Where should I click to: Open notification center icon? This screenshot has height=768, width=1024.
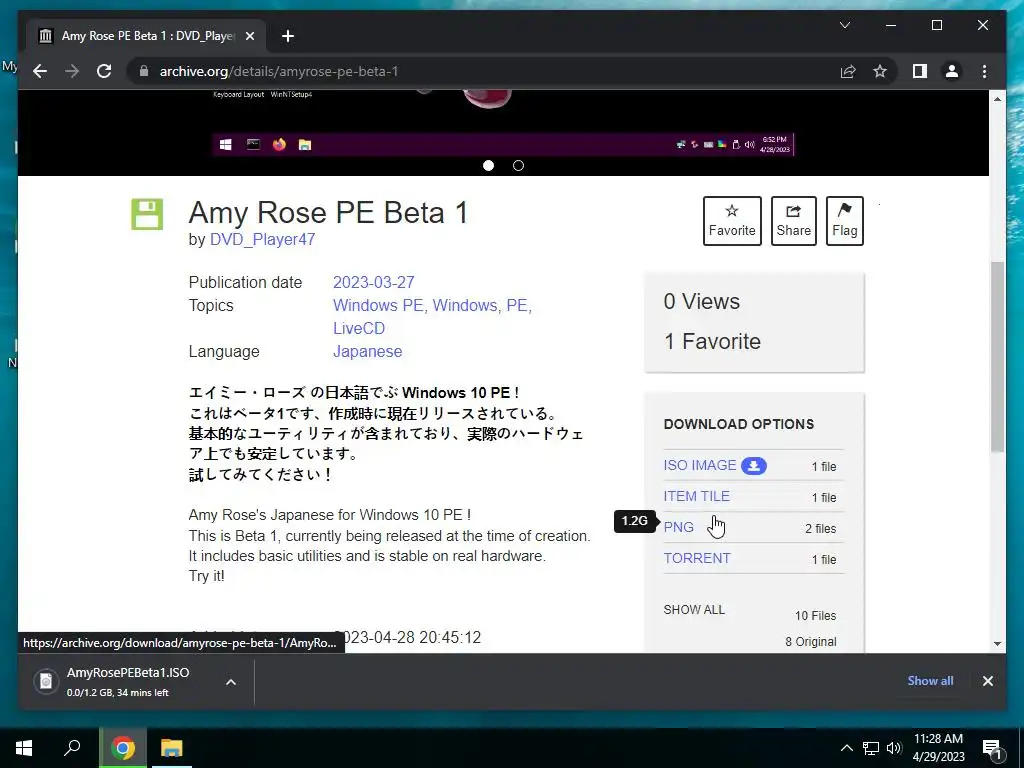(x=993, y=748)
